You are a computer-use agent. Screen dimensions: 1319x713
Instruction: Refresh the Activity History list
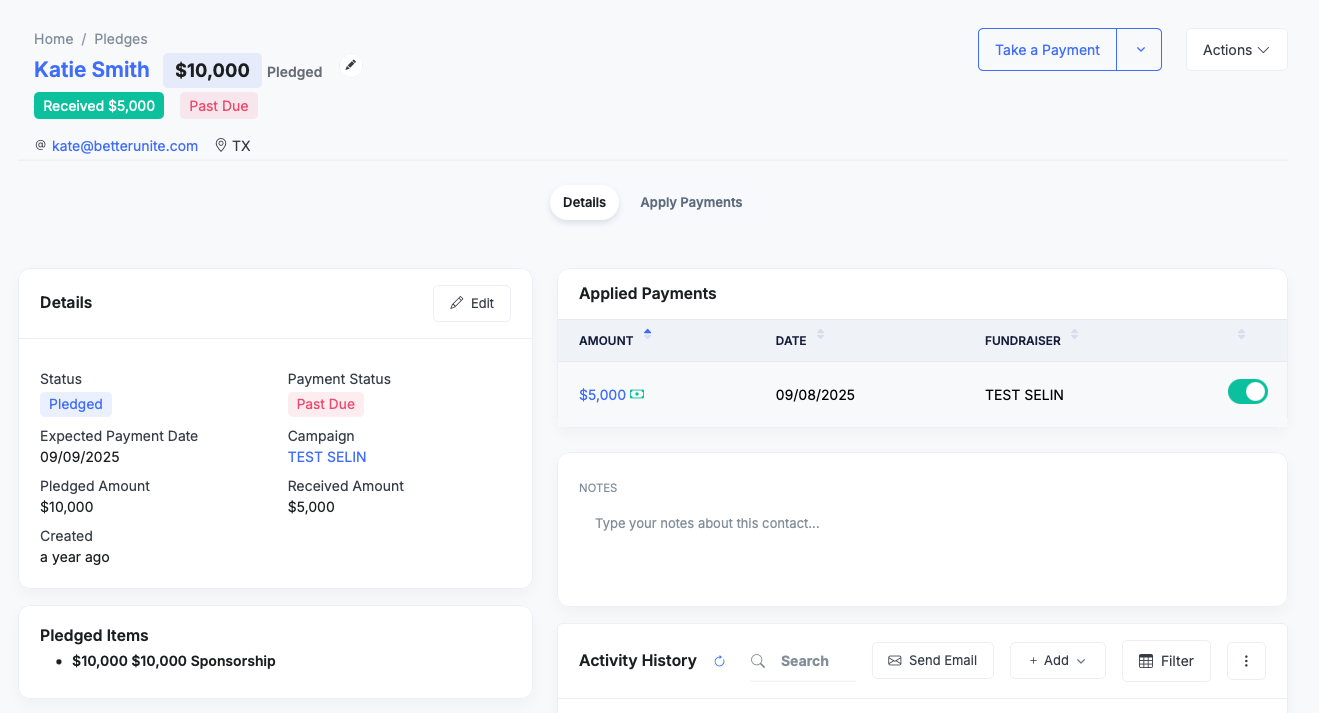coord(719,661)
